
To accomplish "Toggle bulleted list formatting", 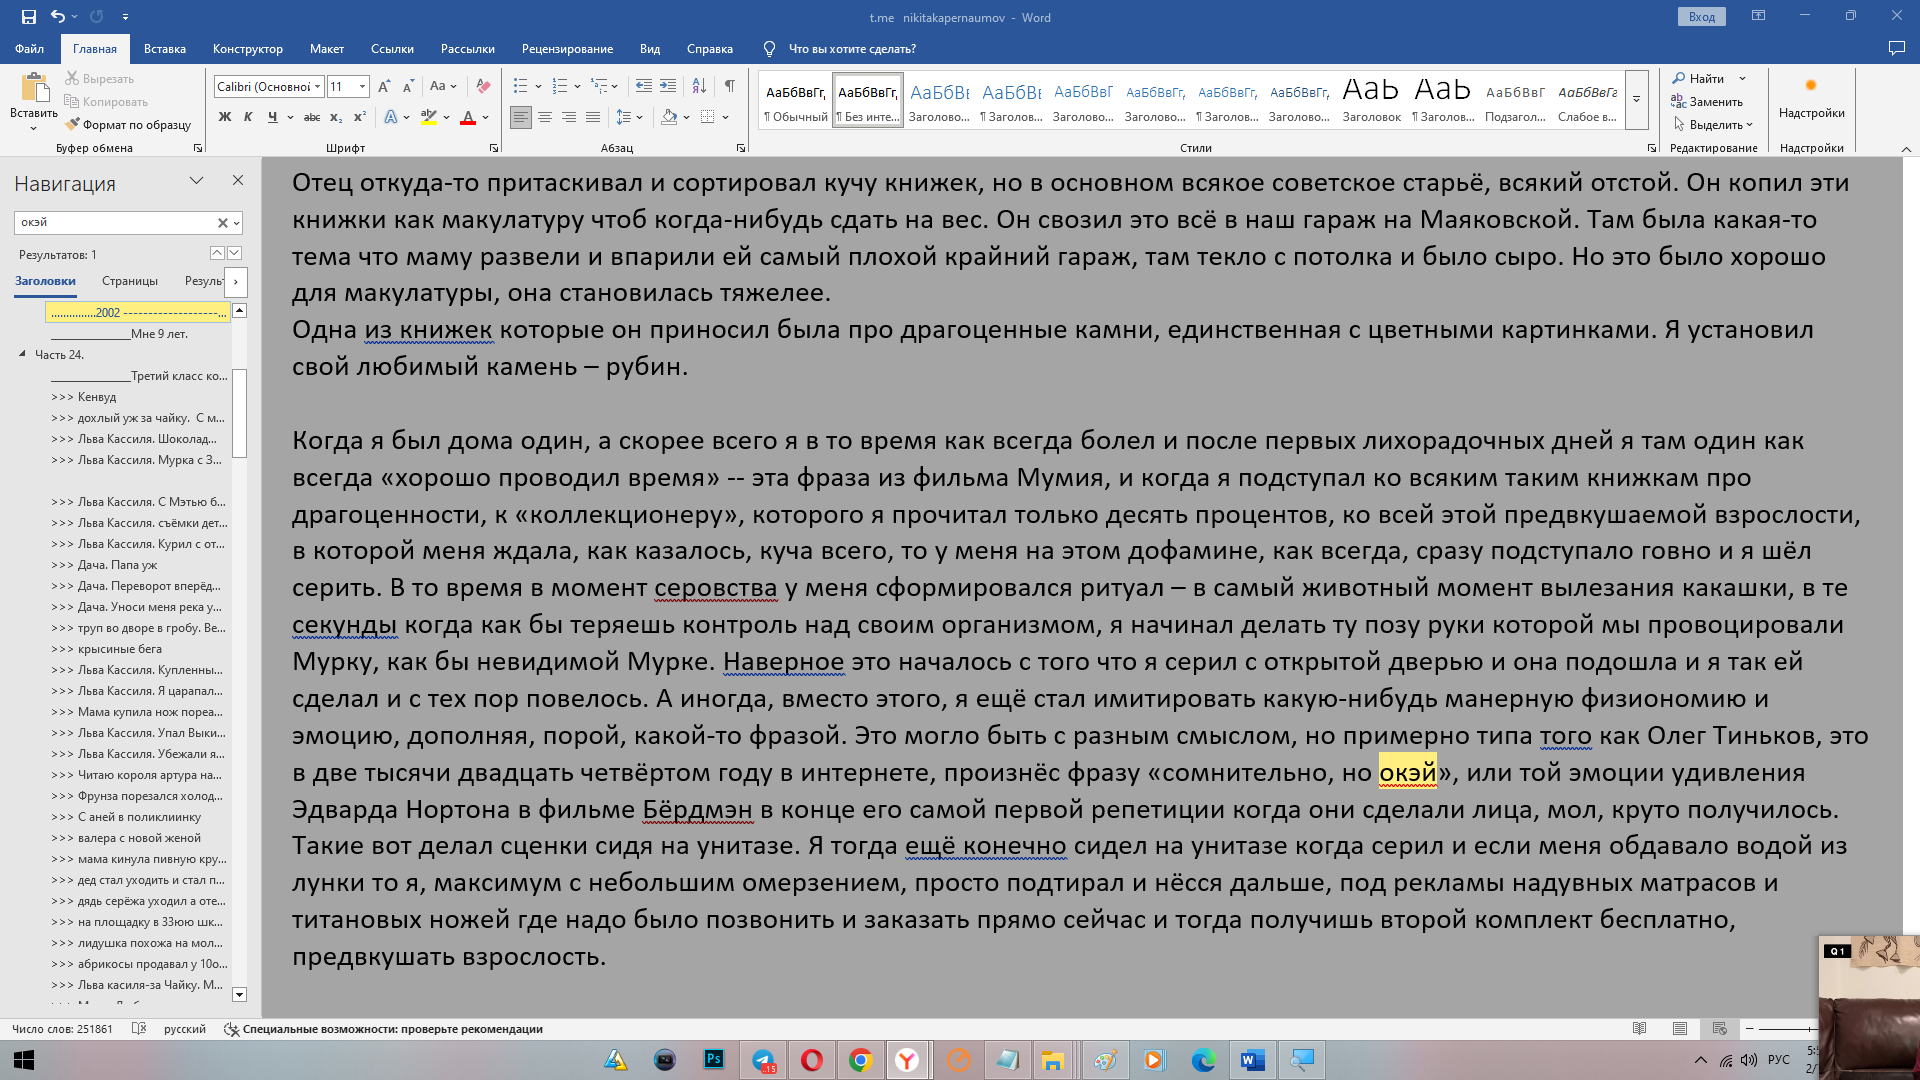I will [x=520, y=86].
